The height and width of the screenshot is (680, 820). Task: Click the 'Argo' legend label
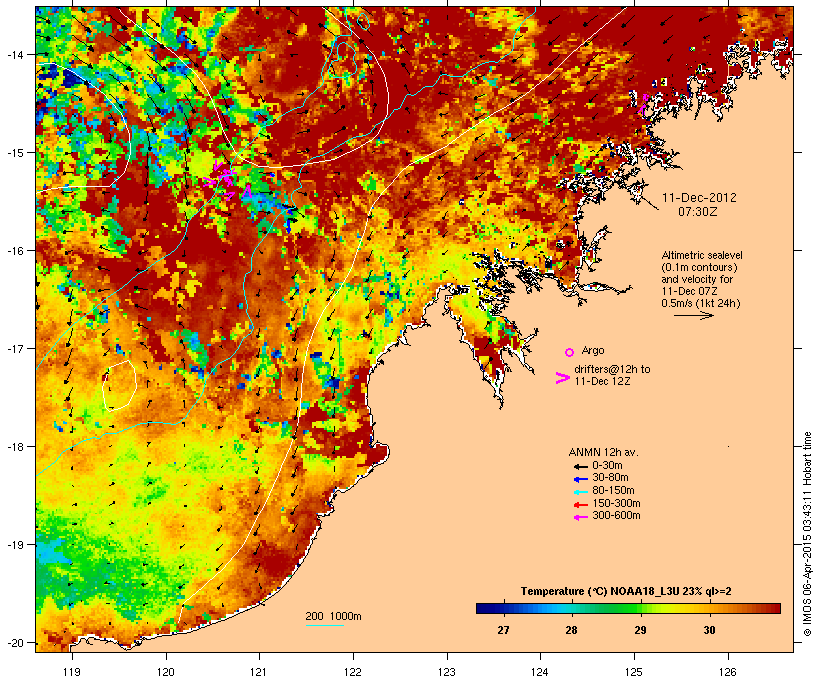[593, 350]
